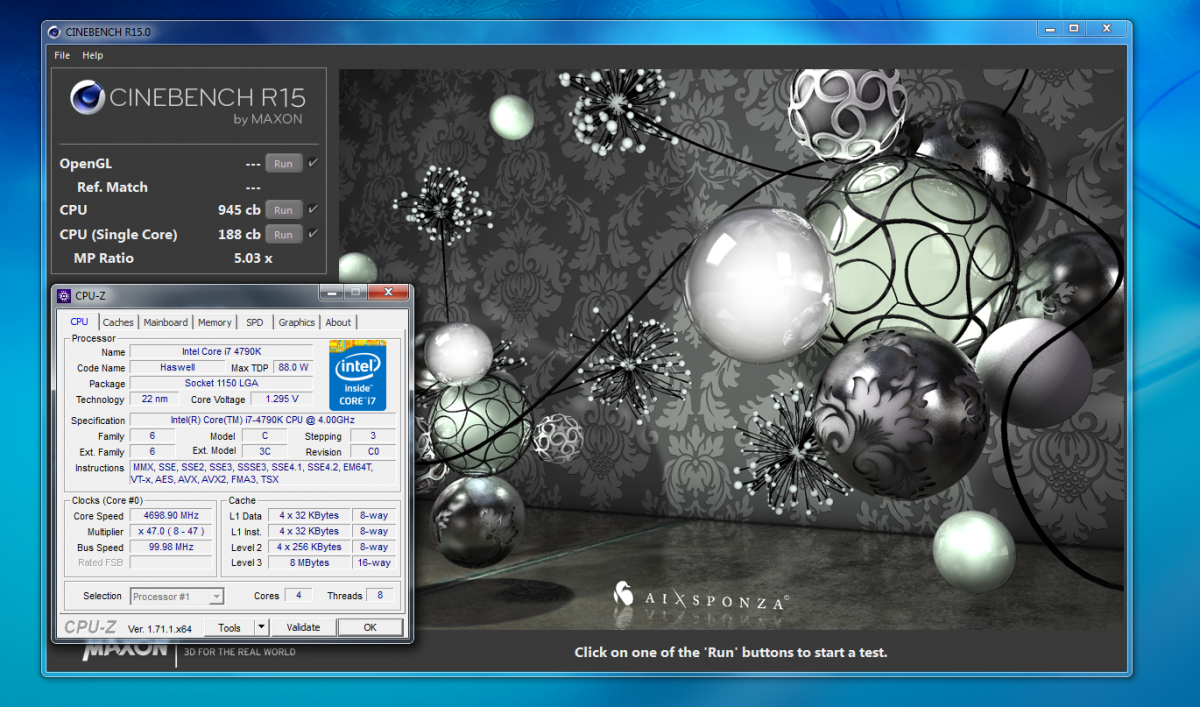Run the CPU benchmark
Image resolution: width=1200 pixels, height=707 pixels.
[x=283, y=210]
